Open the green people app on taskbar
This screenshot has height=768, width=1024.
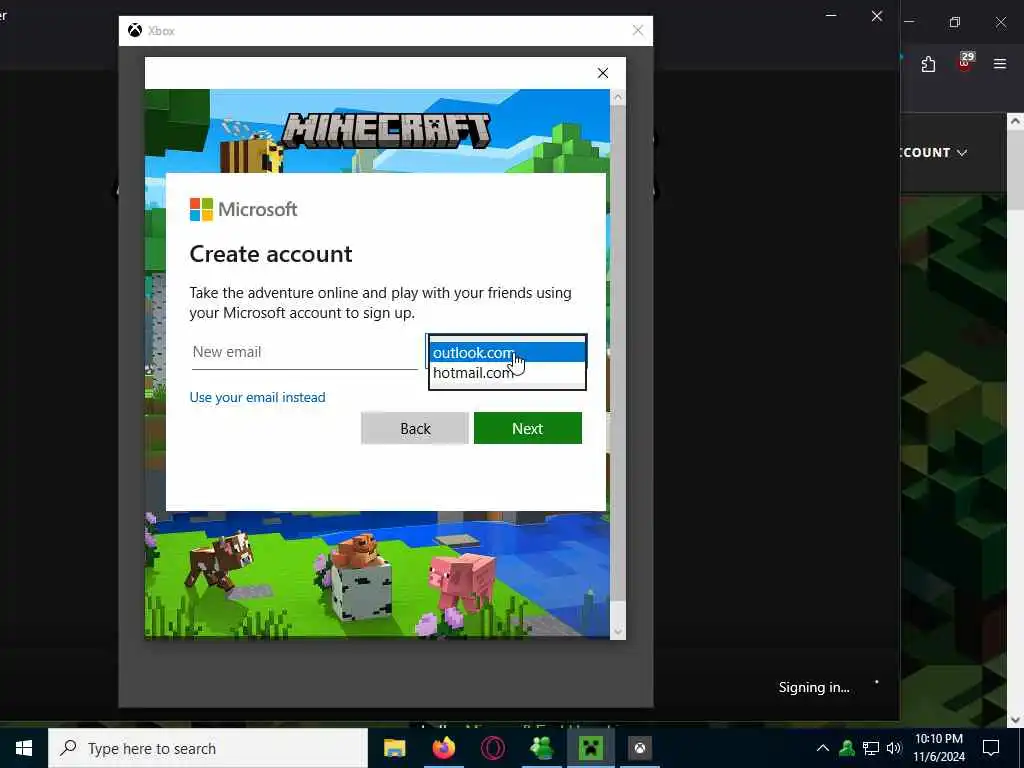click(542, 748)
